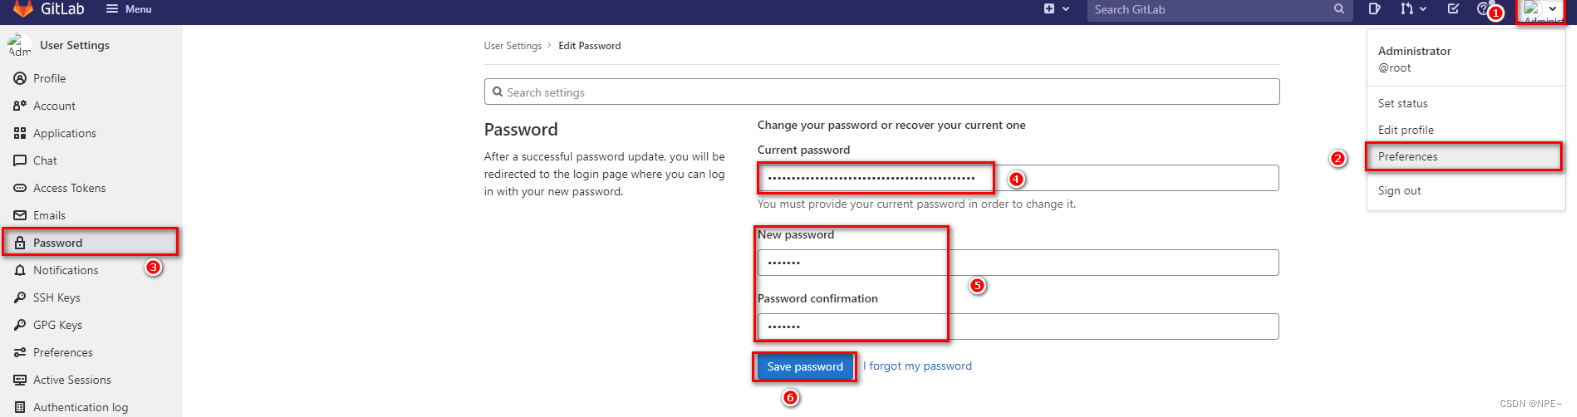Click the Save password button
1577x417 pixels.
coord(805,367)
